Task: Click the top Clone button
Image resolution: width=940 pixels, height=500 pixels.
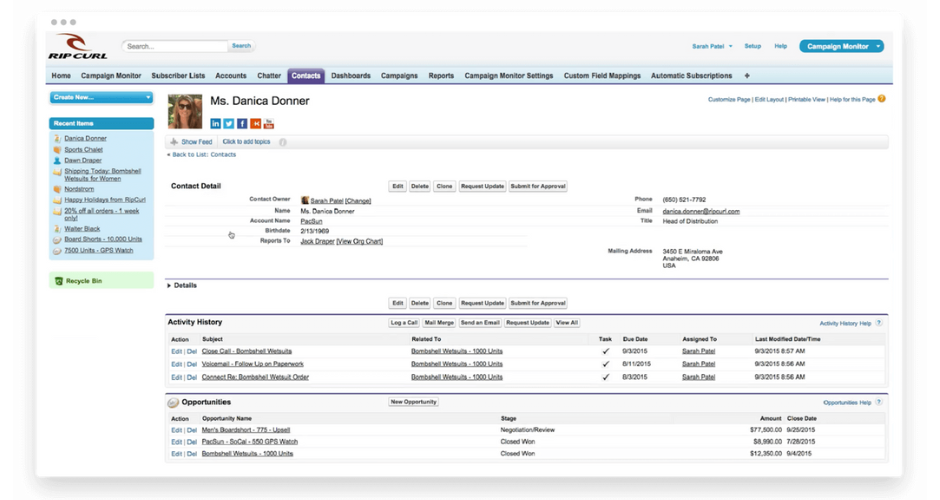Action: 444,186
